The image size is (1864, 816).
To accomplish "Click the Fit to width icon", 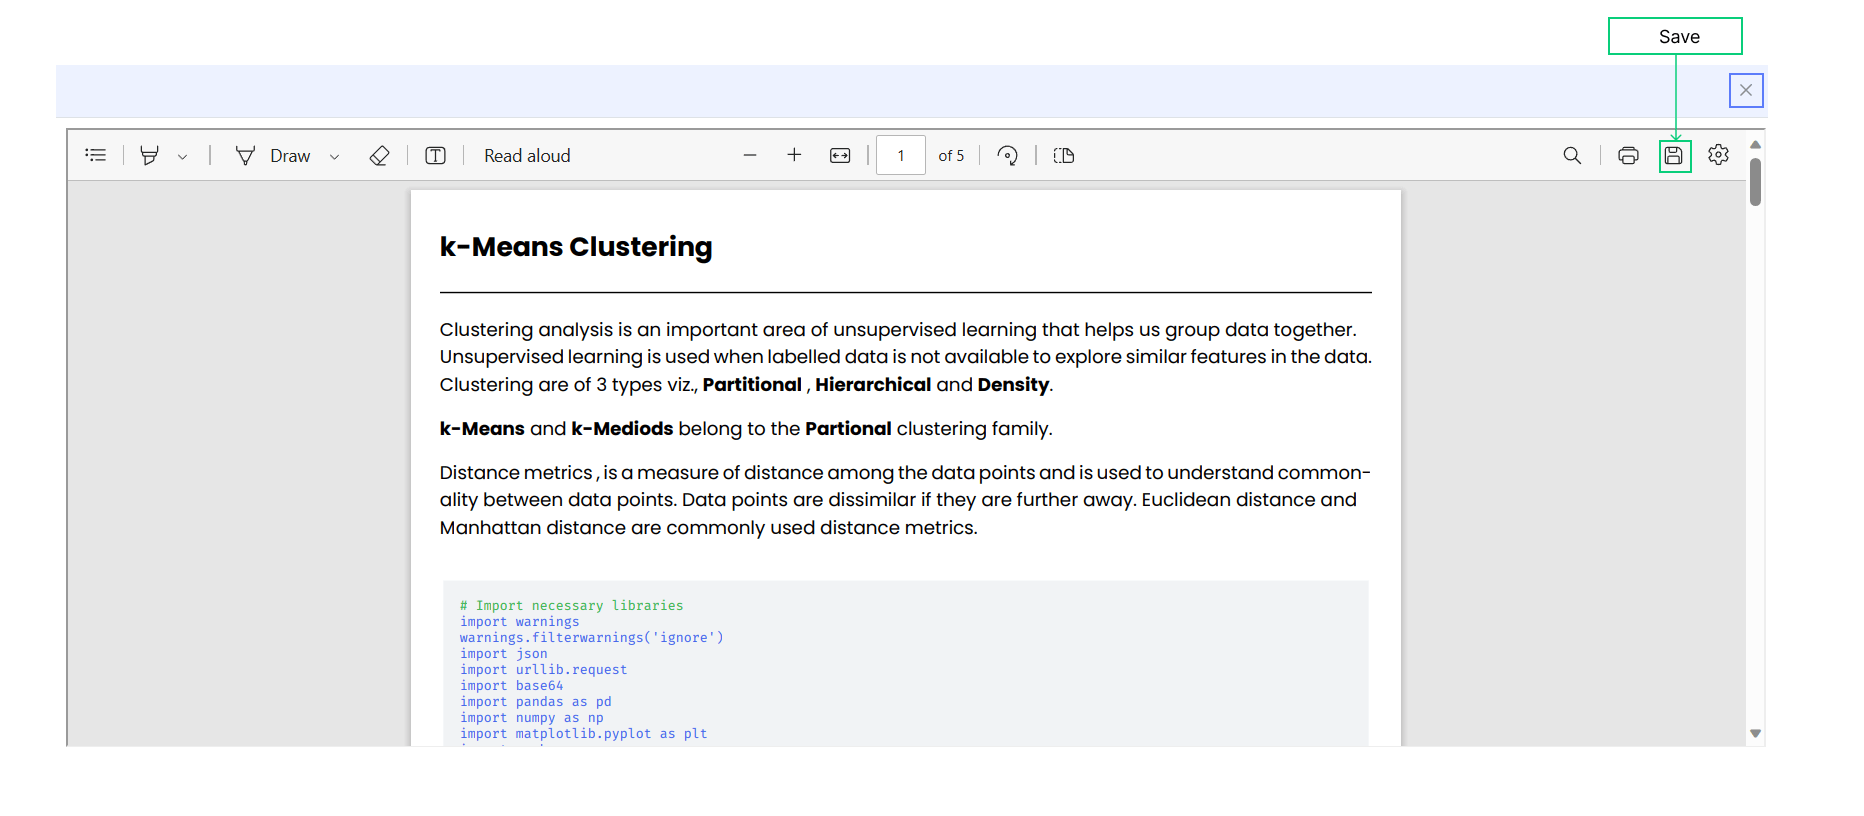I will point(840,155).
